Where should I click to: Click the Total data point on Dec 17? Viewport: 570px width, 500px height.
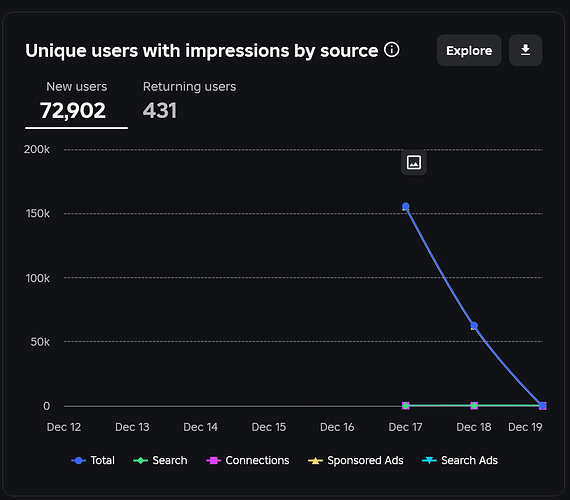pyautogui.click(x=406, y=206)
